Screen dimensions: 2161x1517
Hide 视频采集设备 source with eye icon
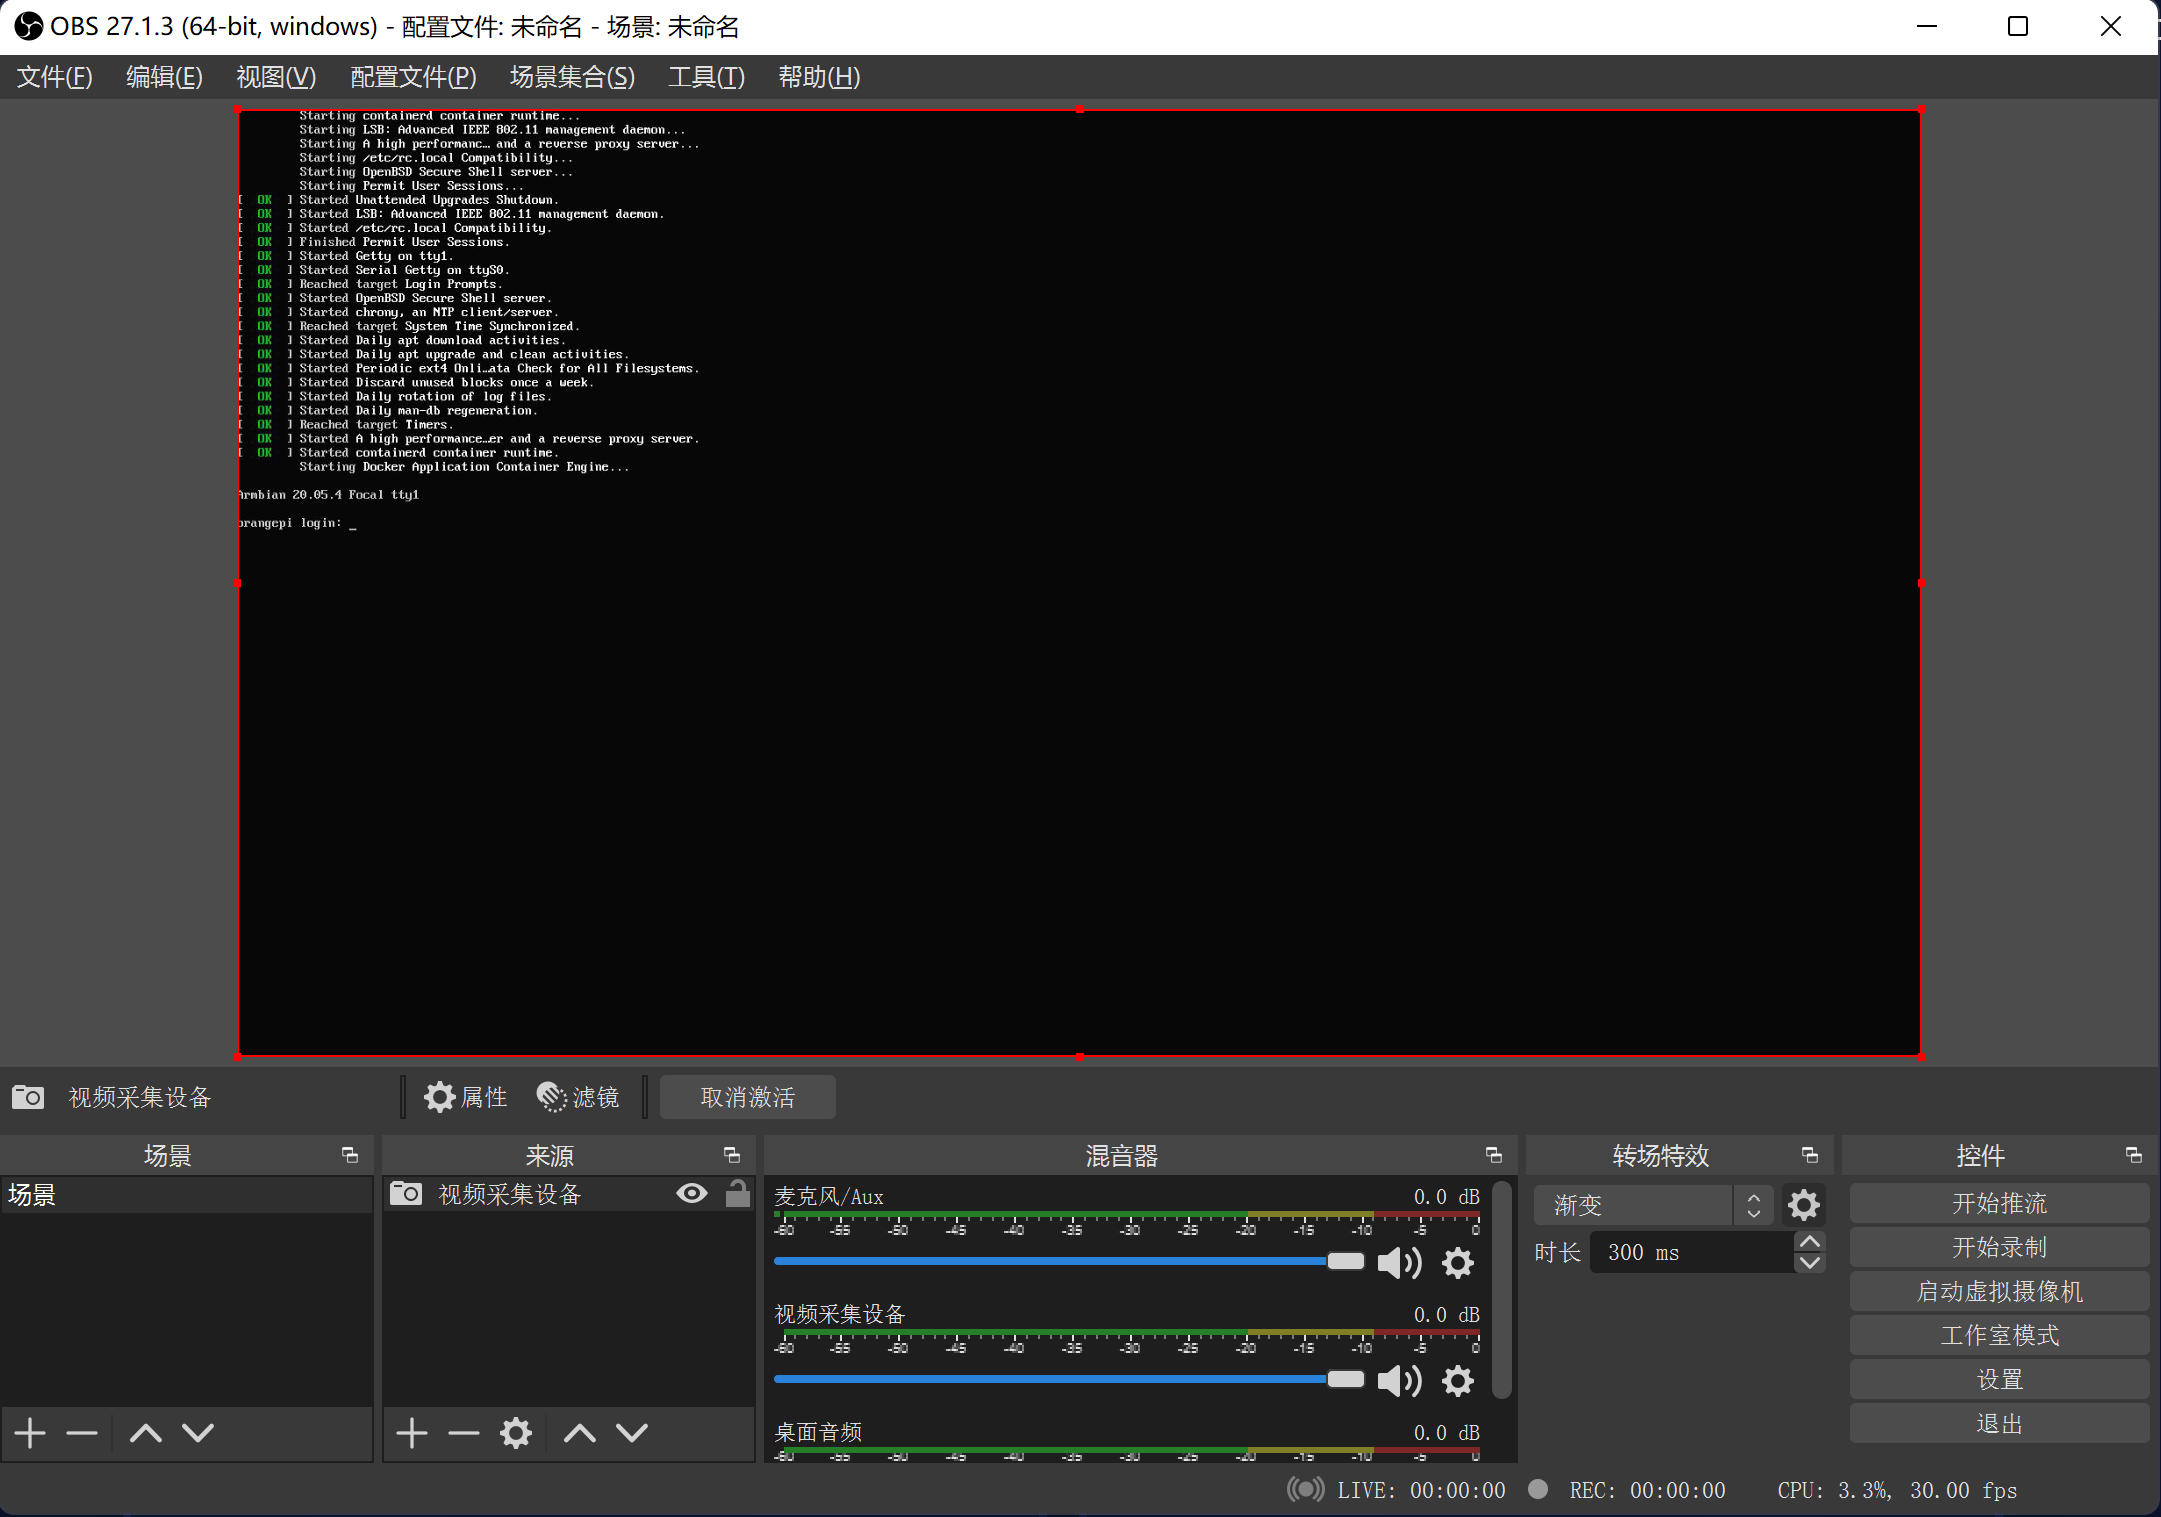(691, 1193)
